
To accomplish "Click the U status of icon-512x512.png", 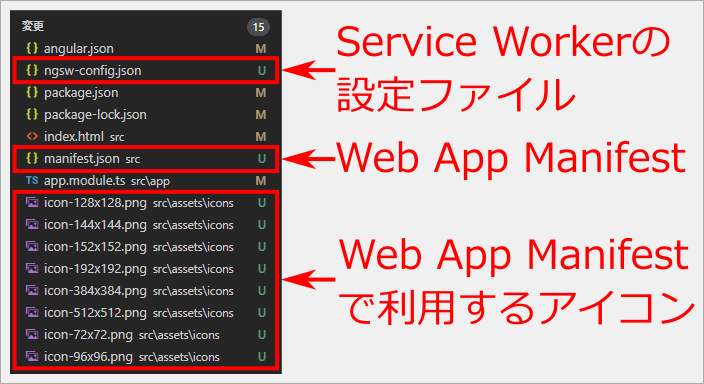I will pos(262,313).
